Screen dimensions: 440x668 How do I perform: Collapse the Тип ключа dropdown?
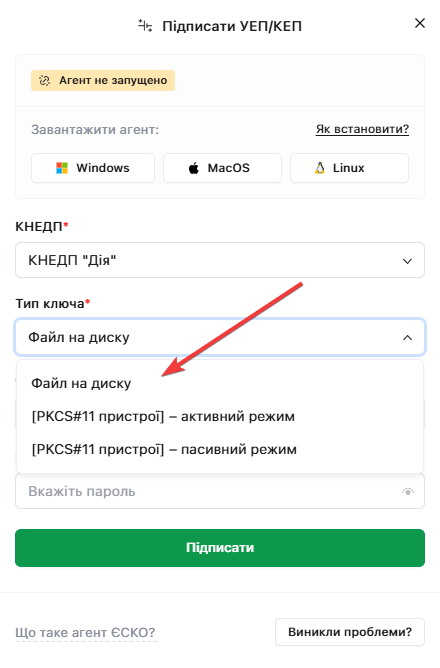[220, 337]
